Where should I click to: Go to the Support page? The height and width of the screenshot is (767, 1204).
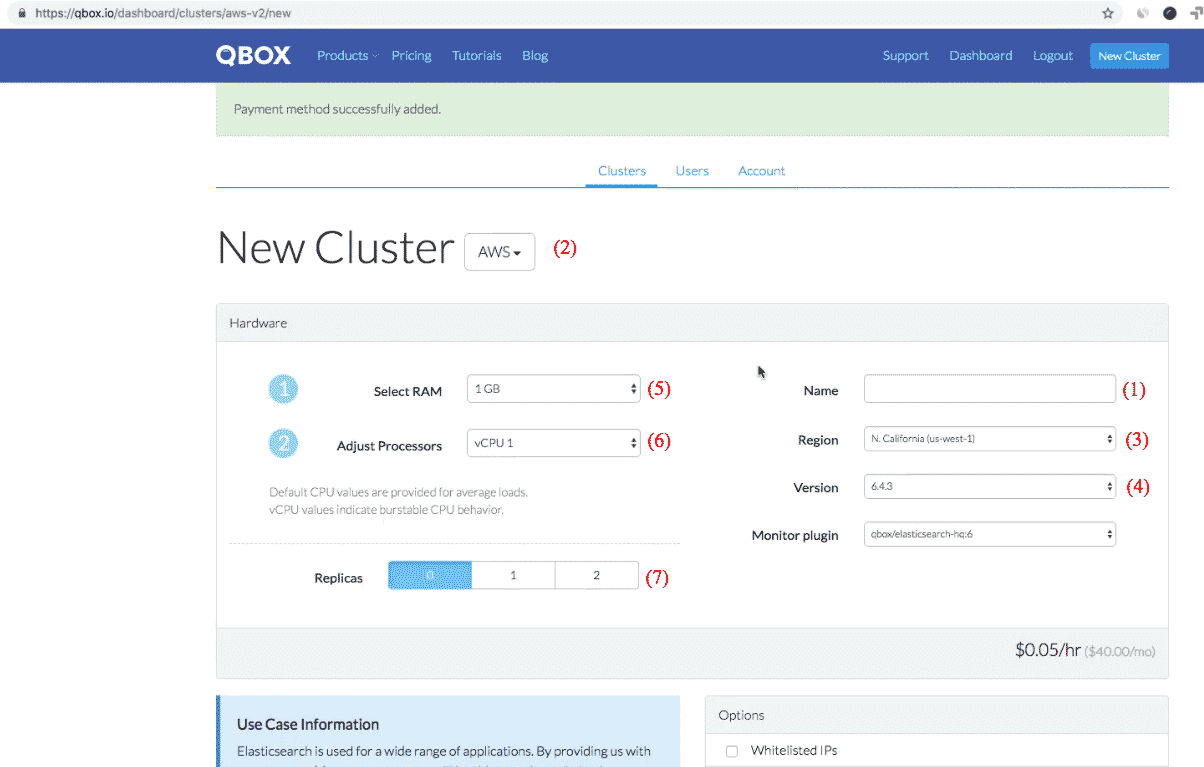click(x=905, y=56)
